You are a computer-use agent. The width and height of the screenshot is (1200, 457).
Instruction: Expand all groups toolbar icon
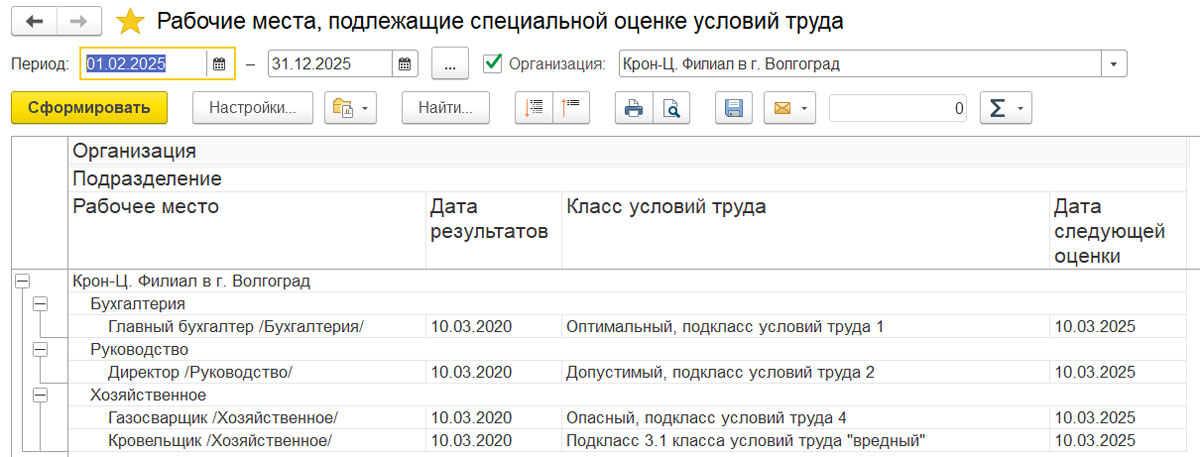click(534, 108)
